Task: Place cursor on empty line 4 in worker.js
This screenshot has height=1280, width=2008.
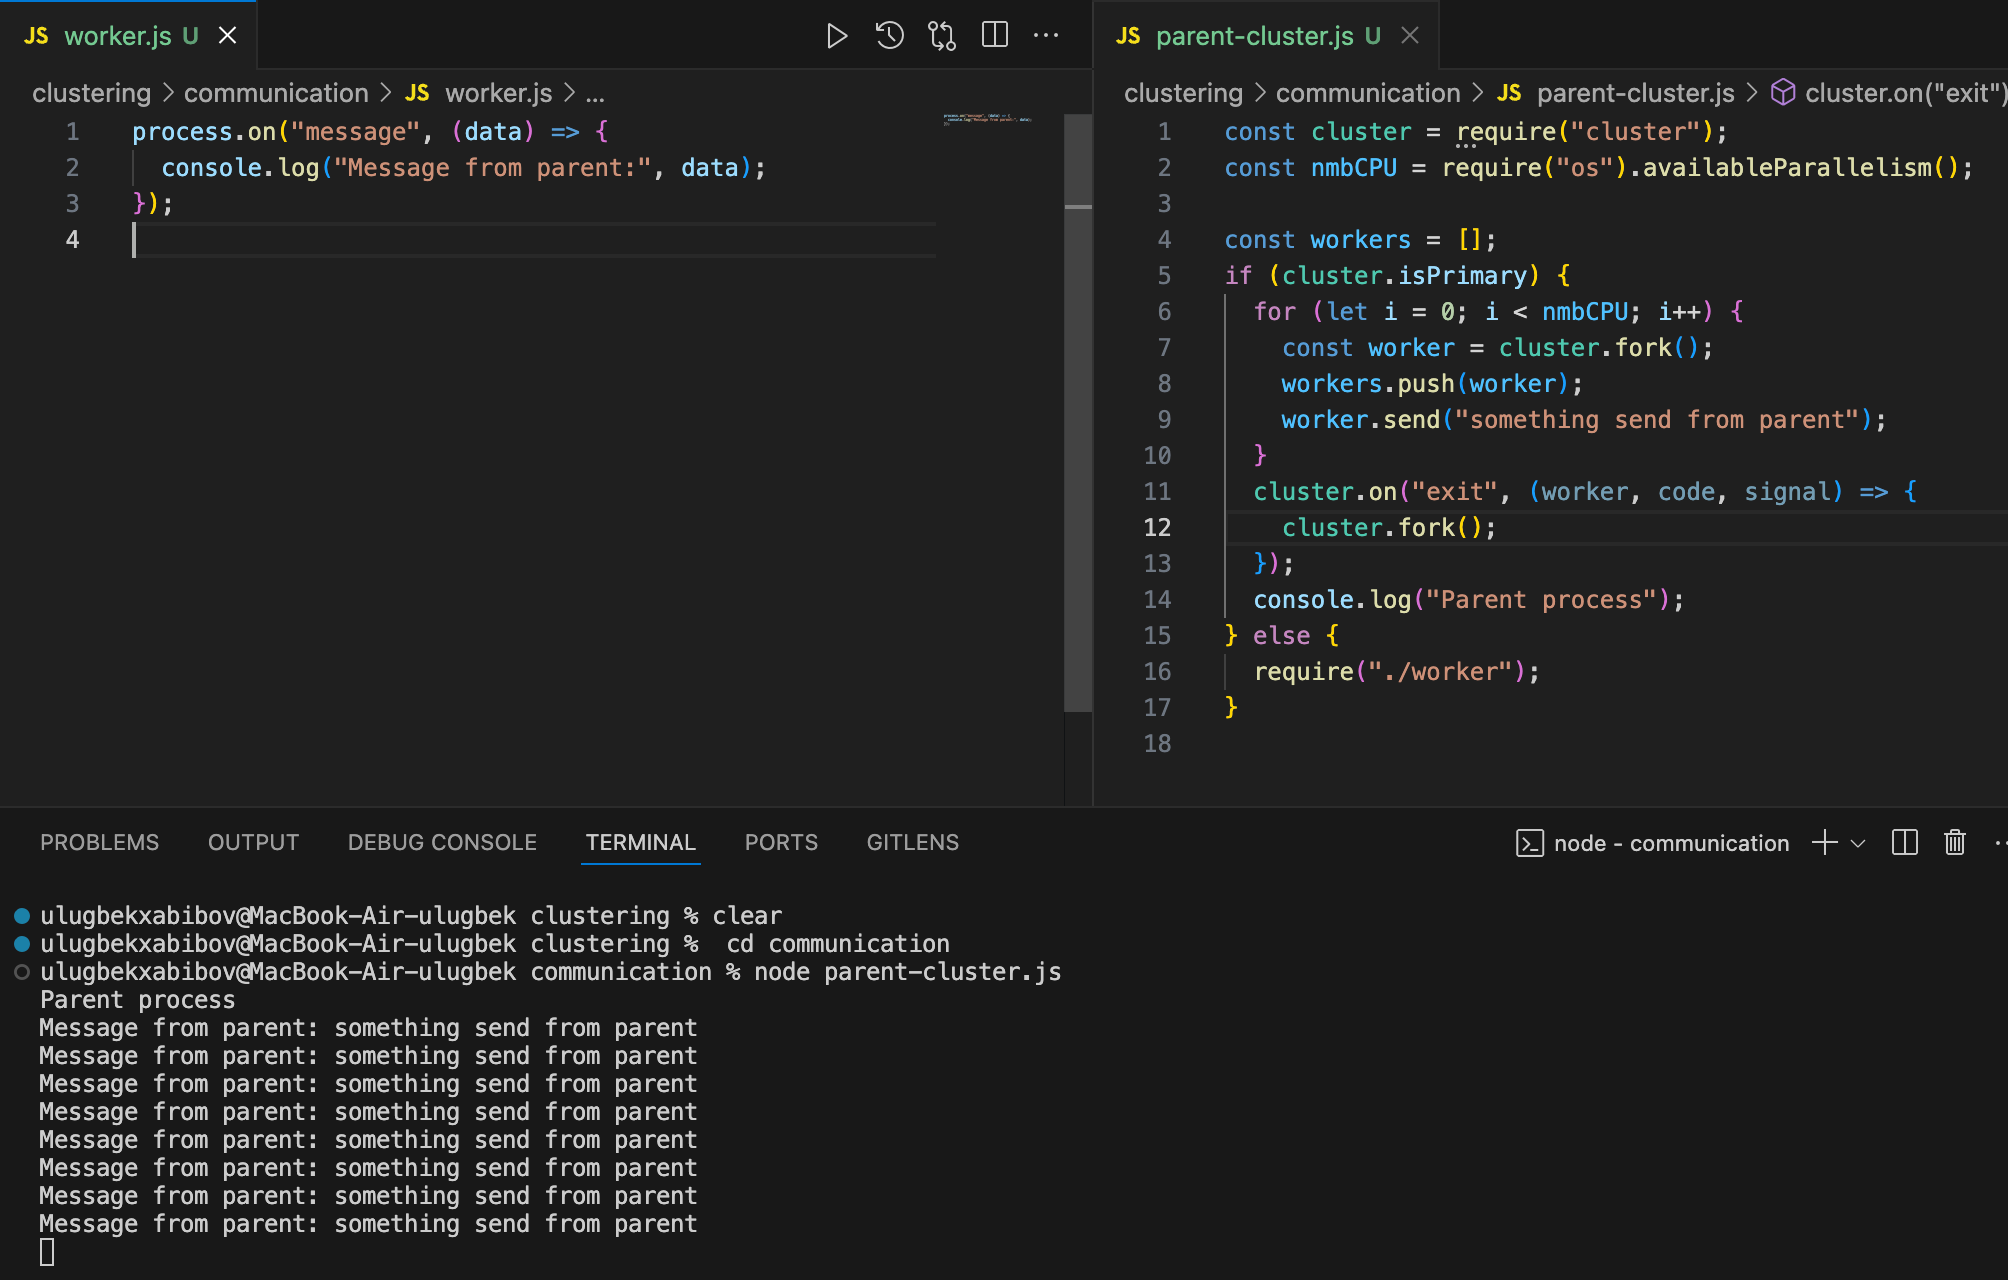Action: click(x=534, y=240)
